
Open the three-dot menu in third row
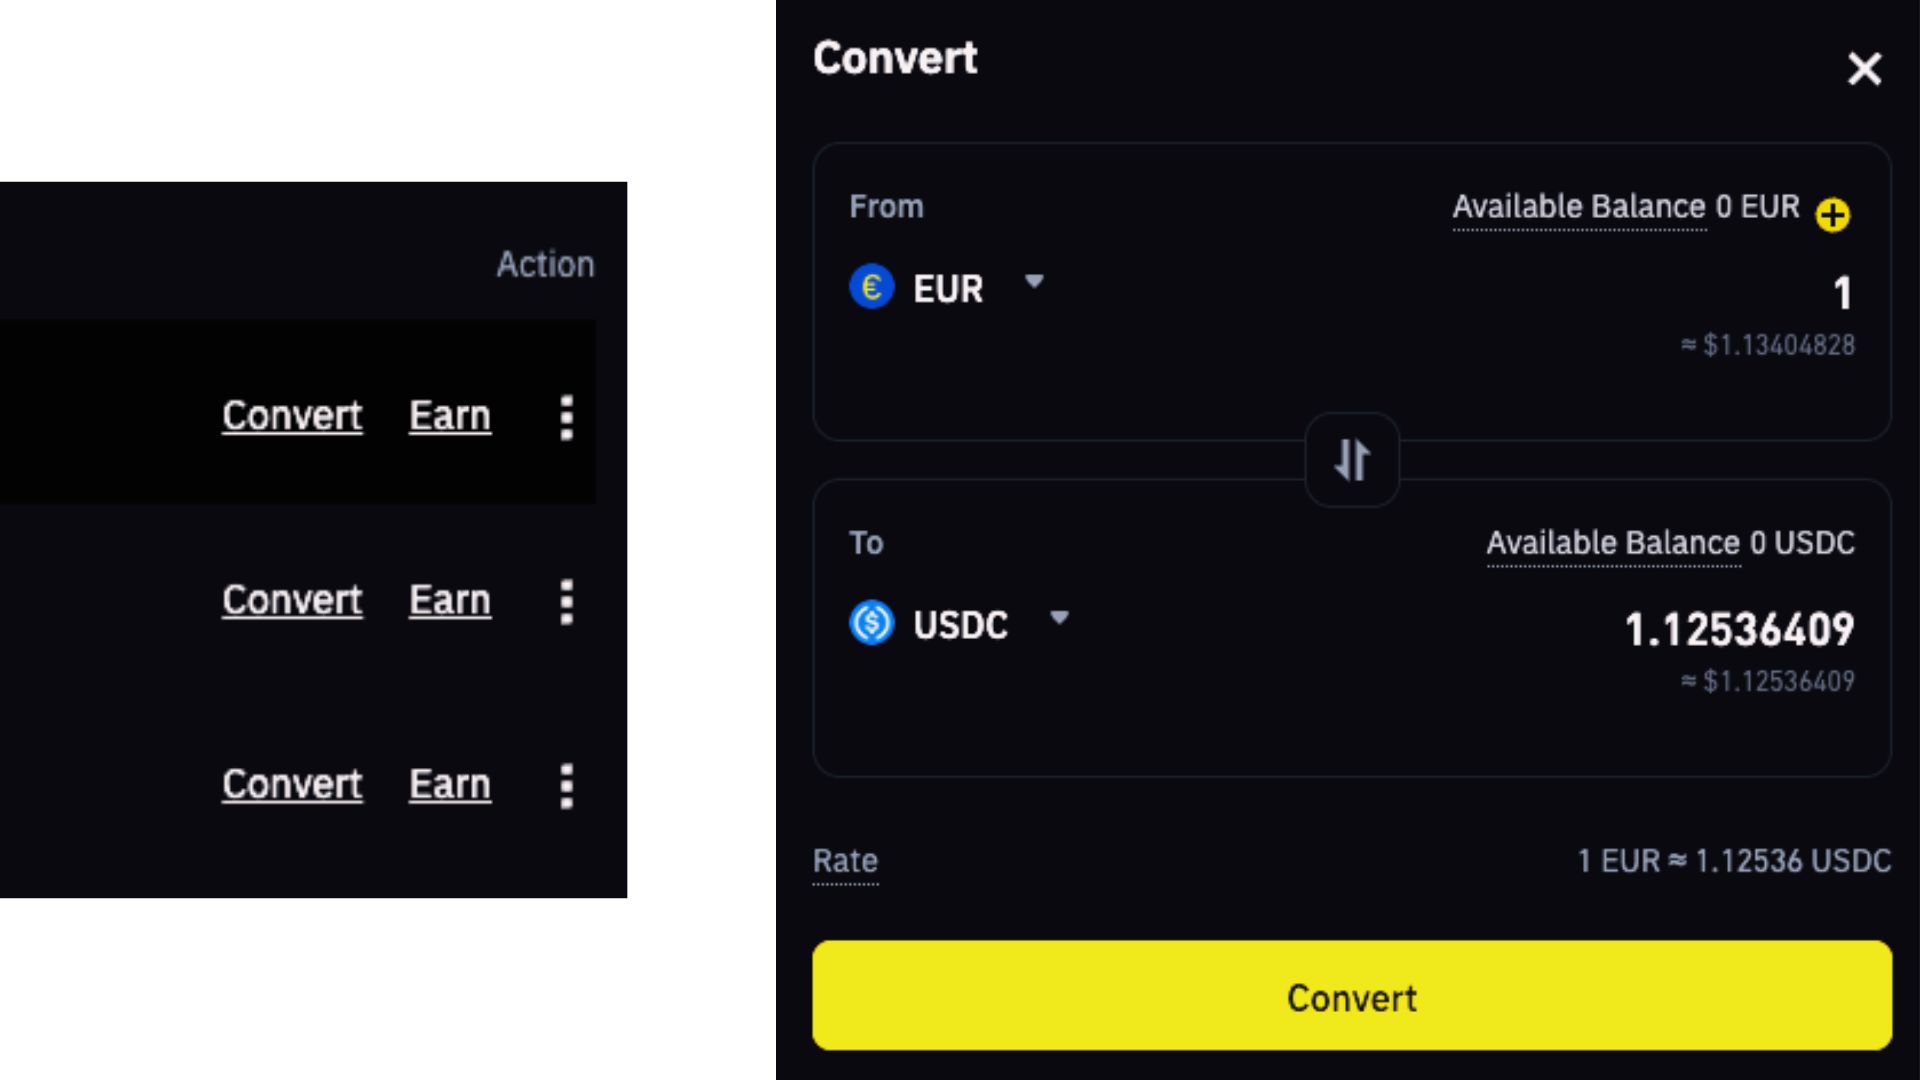click(x=566, y=786)
